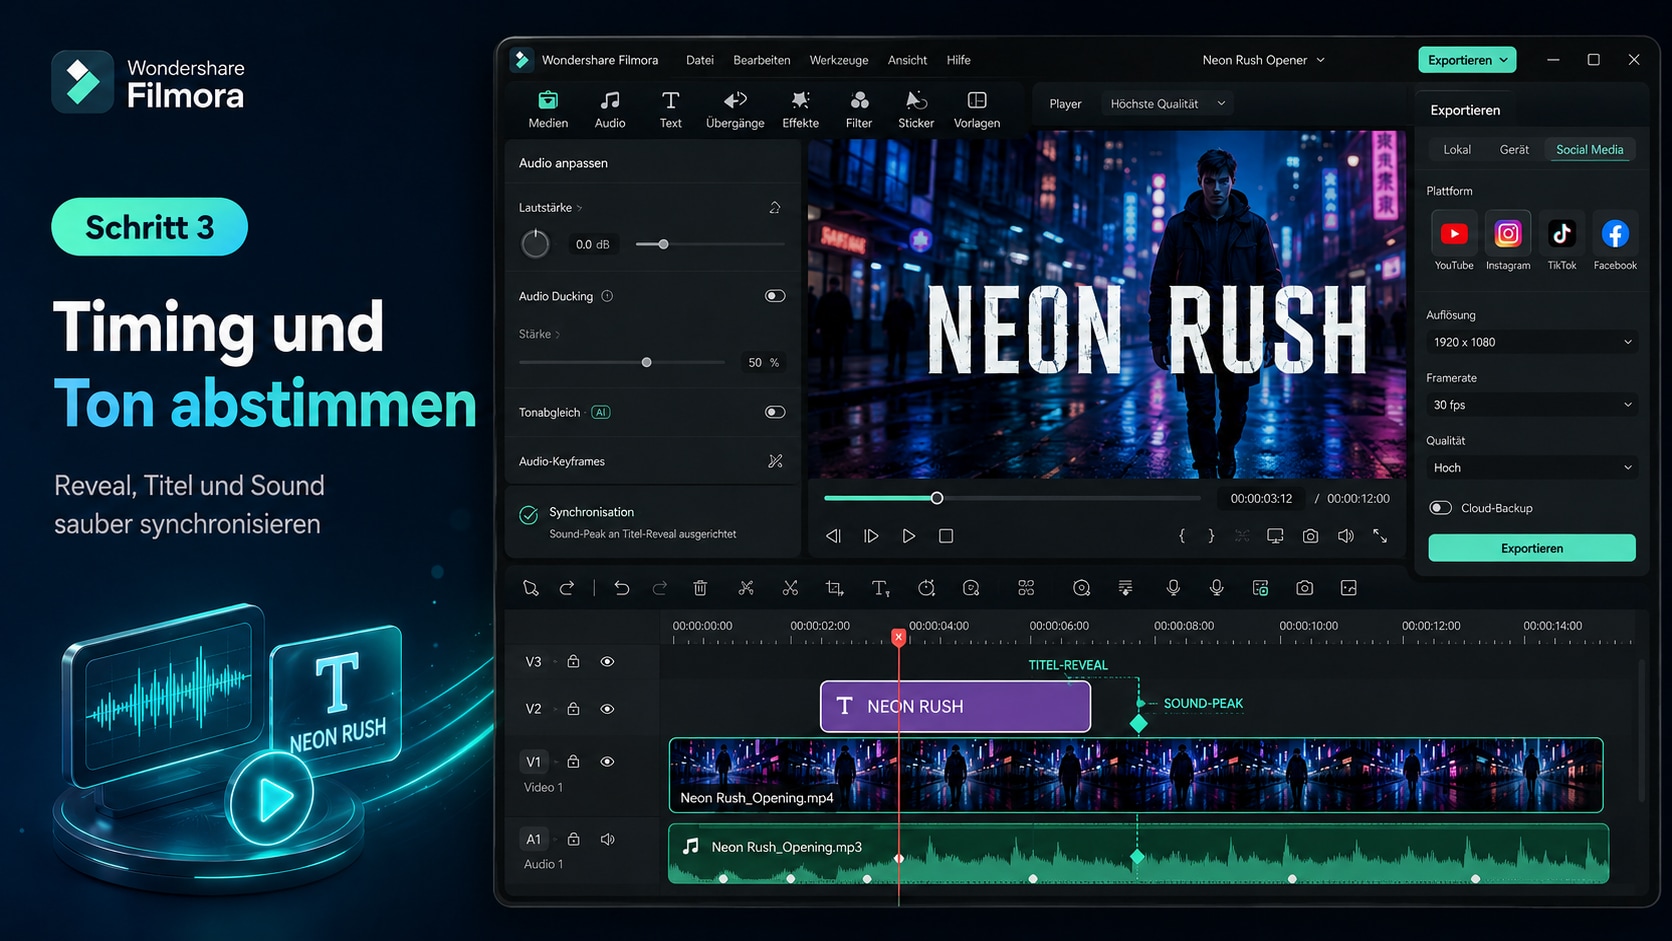Click the T text icon in timeline toolbar
The width and height of the screenshot is (1672, 941).
(x=880, y=588)
